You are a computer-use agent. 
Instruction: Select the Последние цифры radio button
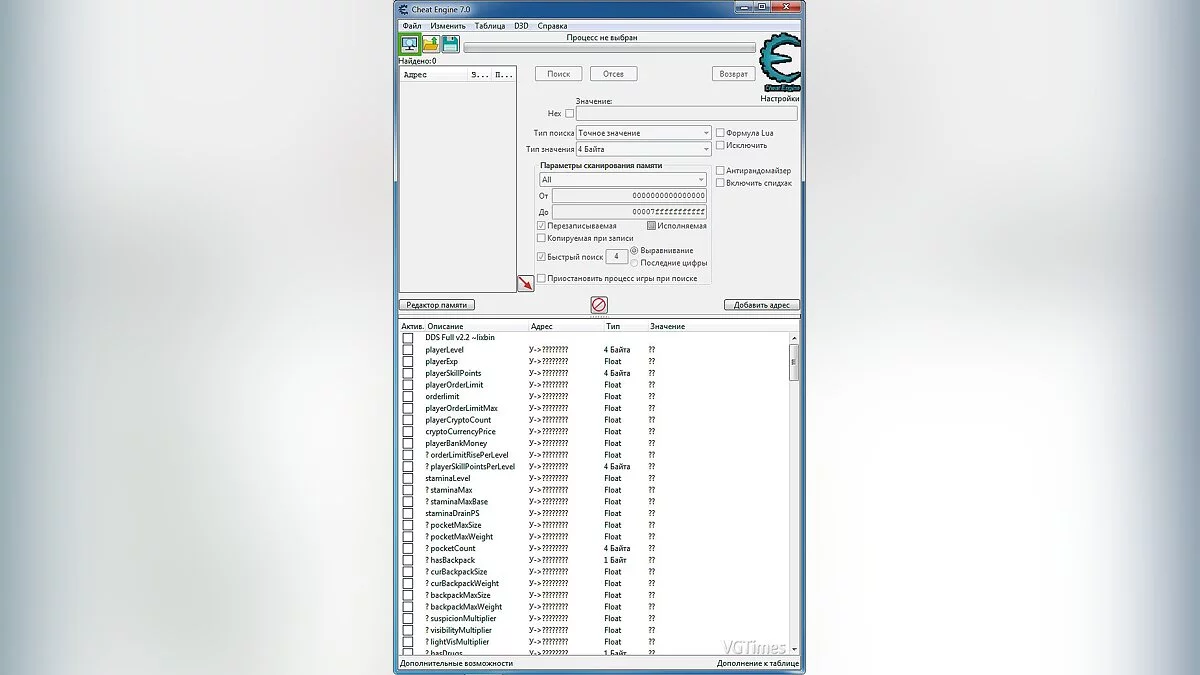(x=633, y=262)
